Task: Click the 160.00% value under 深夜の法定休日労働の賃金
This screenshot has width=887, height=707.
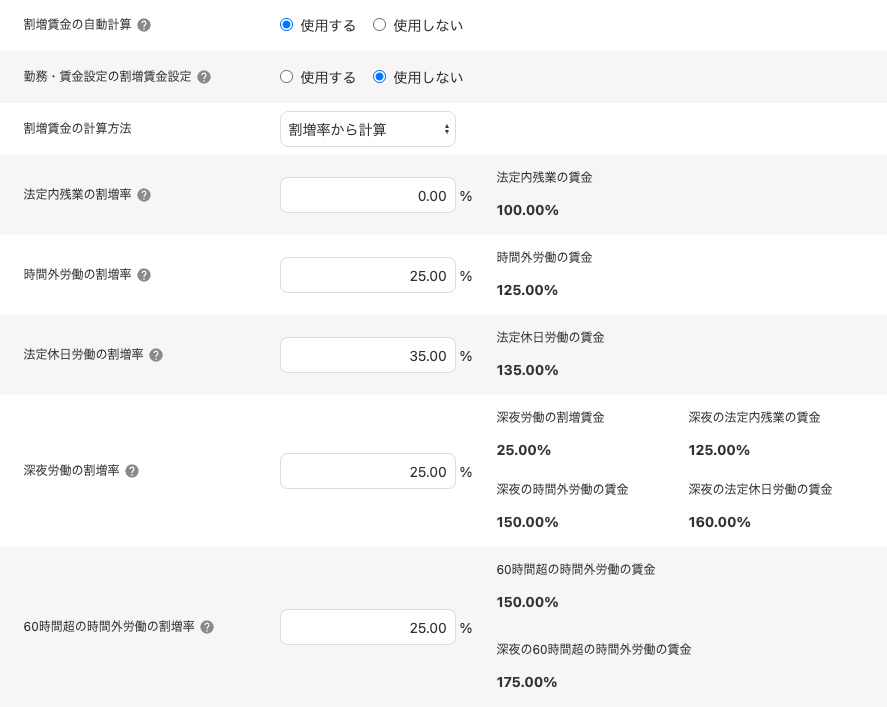Action: [x=720, y=522]
